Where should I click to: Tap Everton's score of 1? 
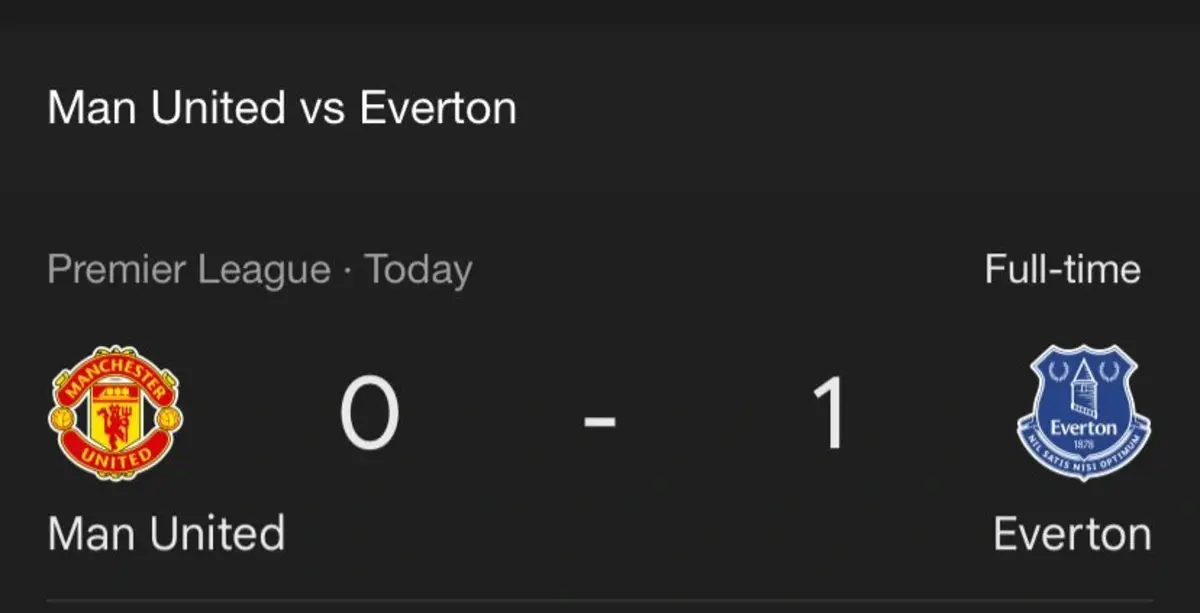click(830, 414)
